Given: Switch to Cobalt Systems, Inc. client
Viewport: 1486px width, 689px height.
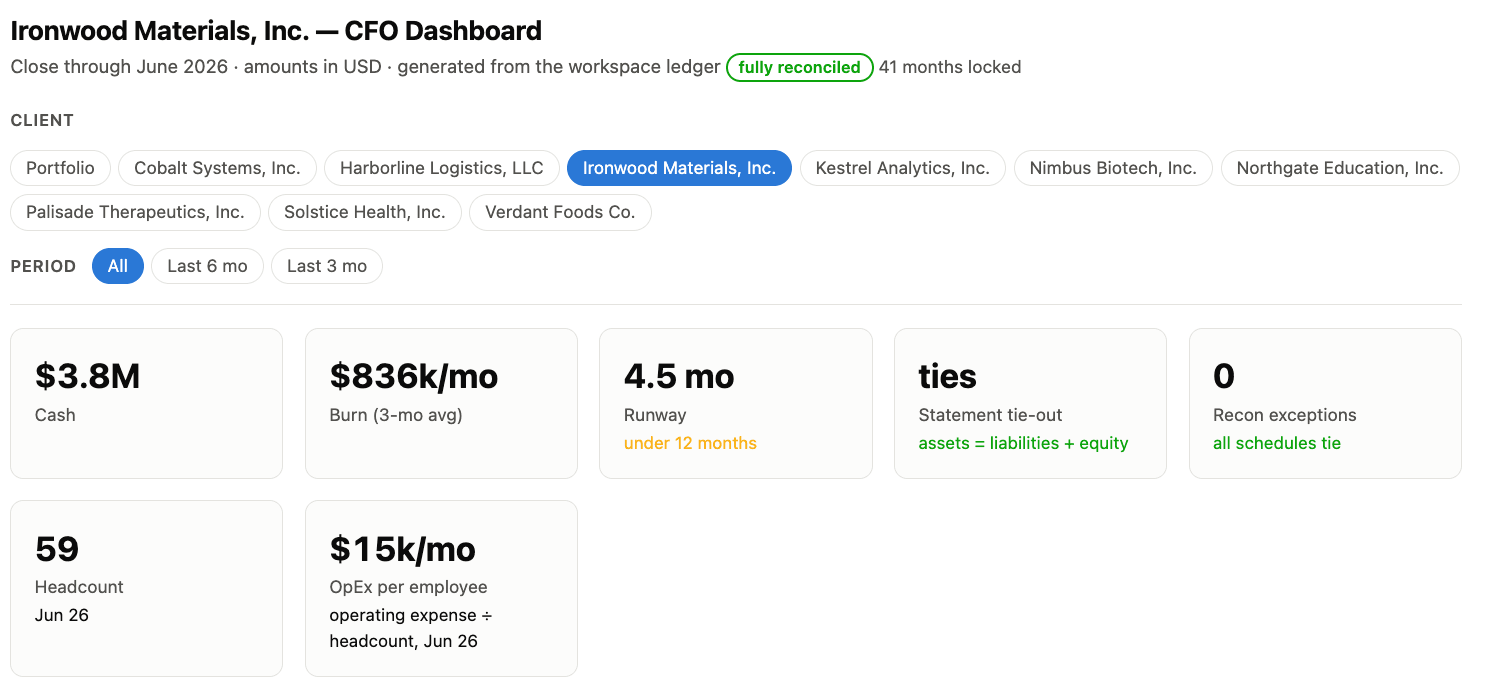Looking at the screenshot, I should point(217,168).
